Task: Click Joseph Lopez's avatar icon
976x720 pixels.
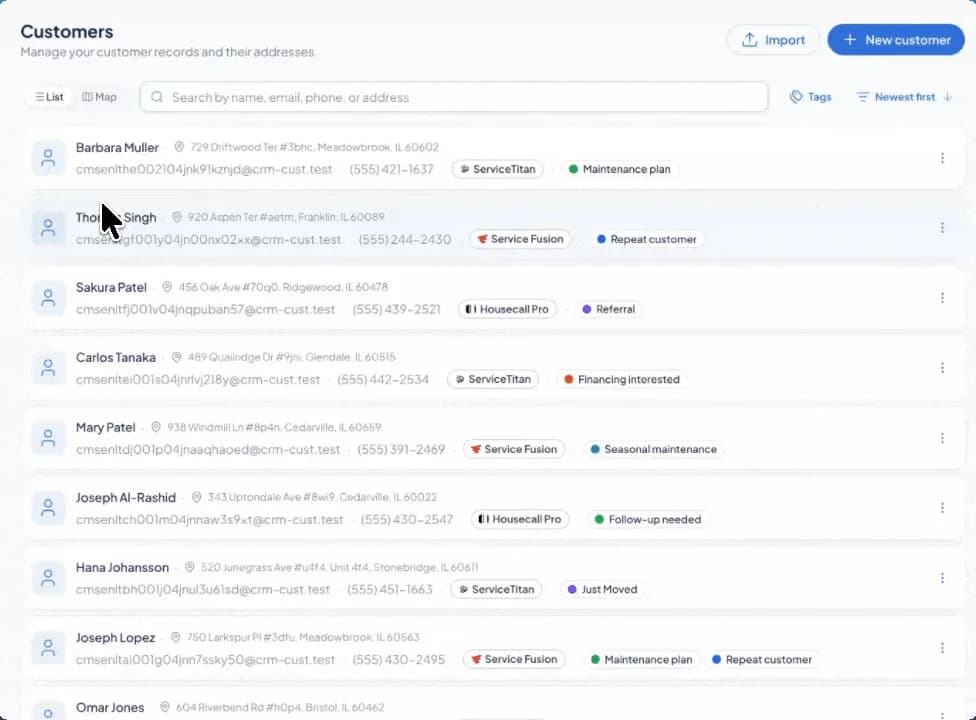Action: pos(48,648)
